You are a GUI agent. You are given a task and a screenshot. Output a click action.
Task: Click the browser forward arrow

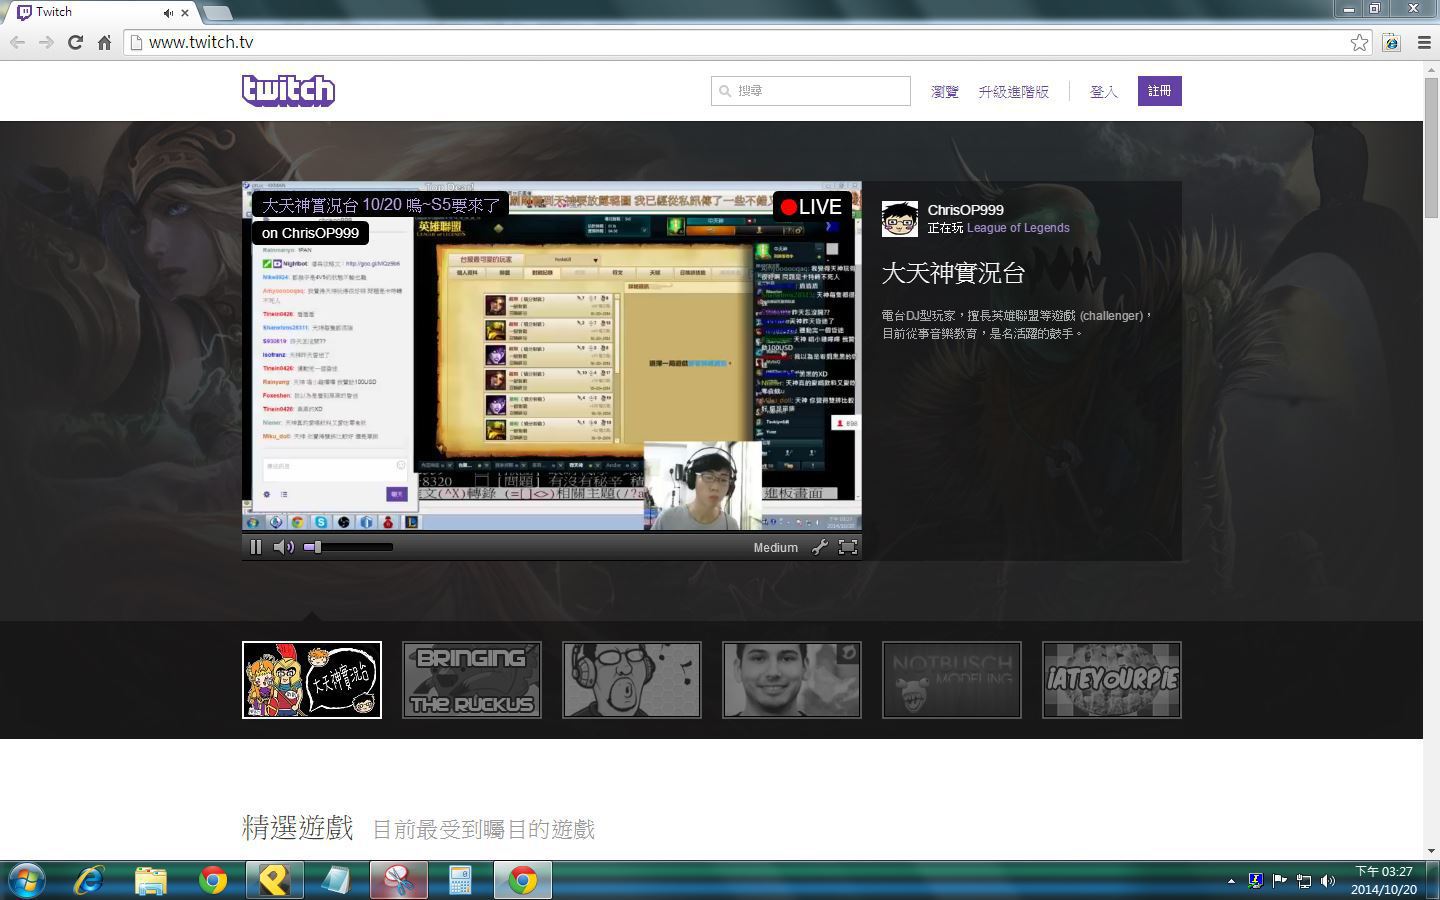click(x=46, y=42)
